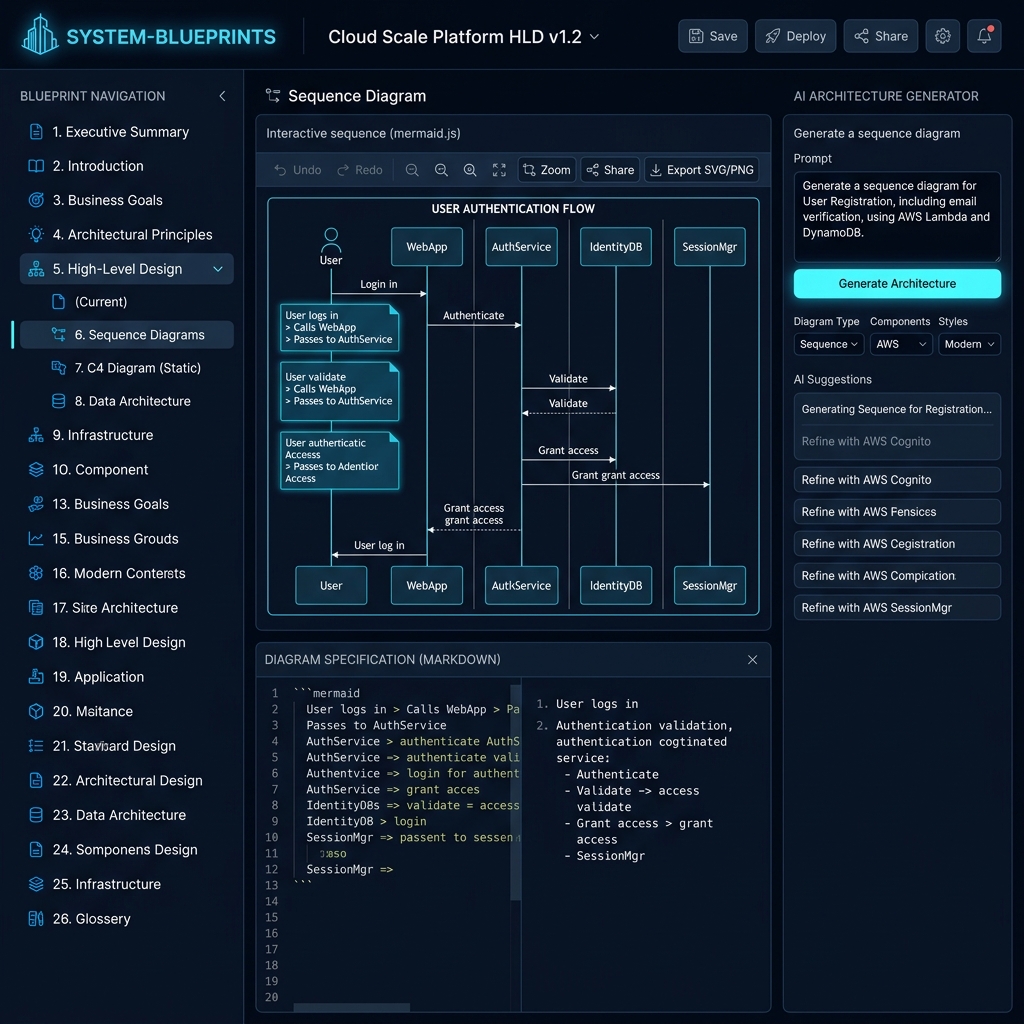Open the Components AWS dropdown

(901, 344)
